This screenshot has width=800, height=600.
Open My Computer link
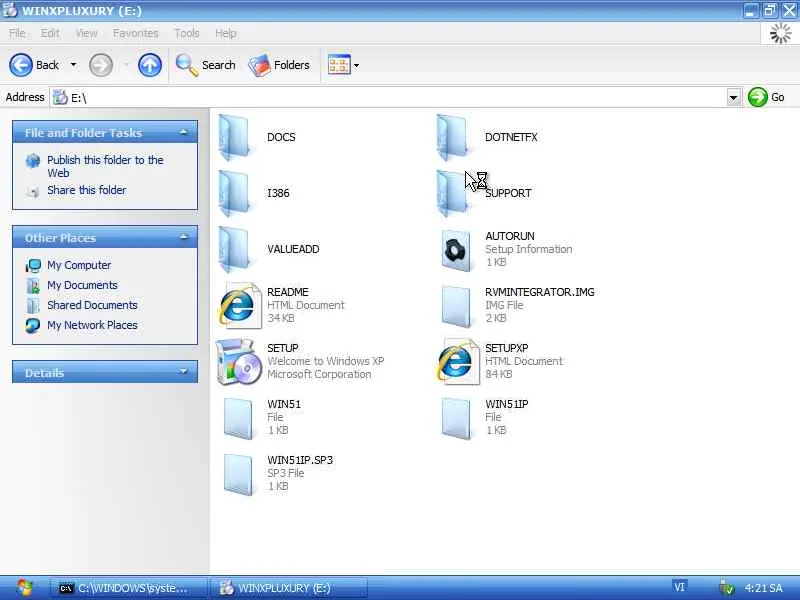tap(79, 265)
